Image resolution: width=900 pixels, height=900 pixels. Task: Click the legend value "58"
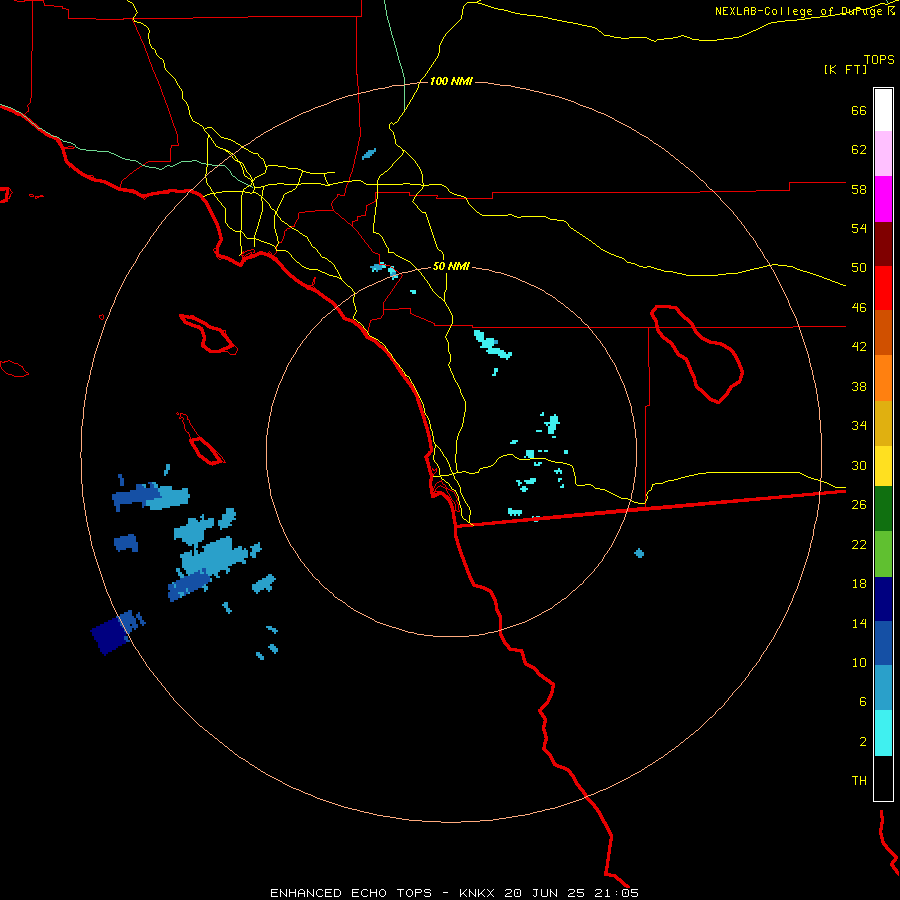(859, 189)
